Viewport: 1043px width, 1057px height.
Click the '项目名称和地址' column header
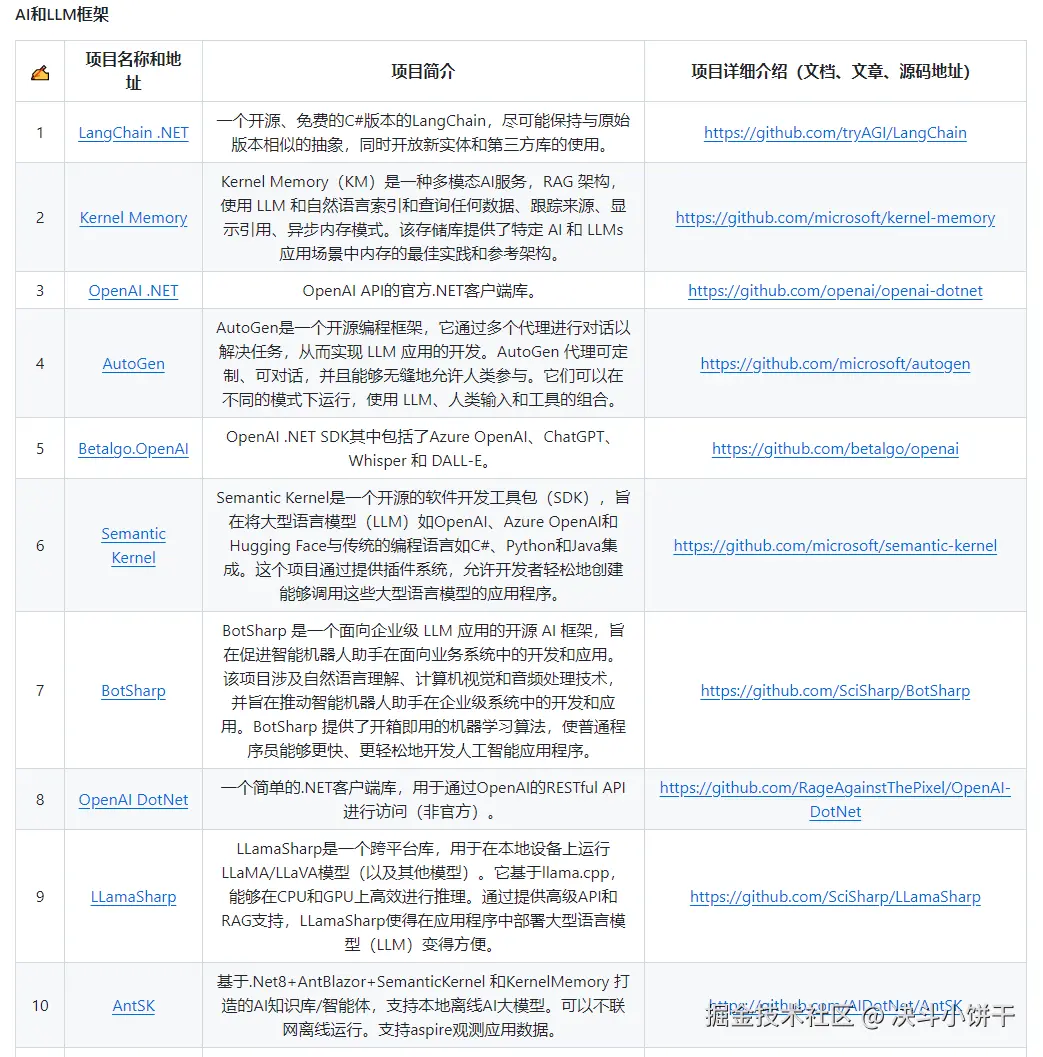click(x=133, y=71)
